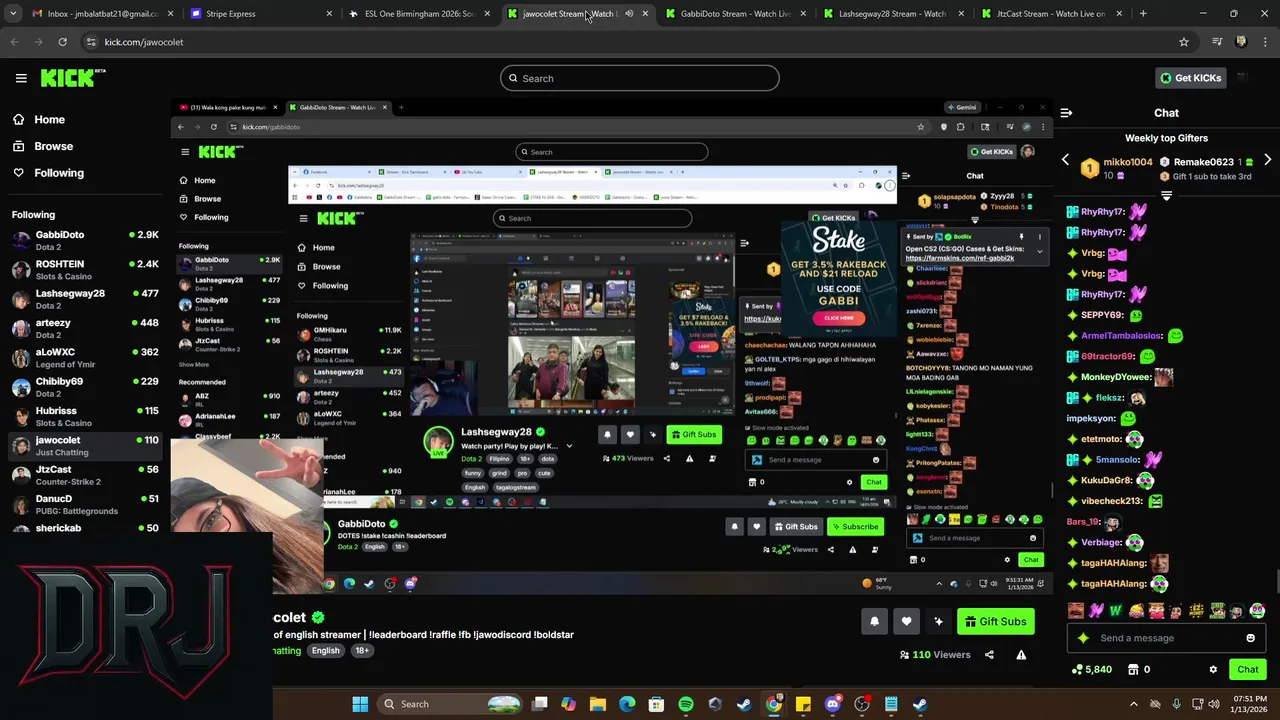Click the sparkle icon beside Gift Subs
The width and height of the screenshot is (1280, 720).
pyautogui.click(x=938, y=621)
